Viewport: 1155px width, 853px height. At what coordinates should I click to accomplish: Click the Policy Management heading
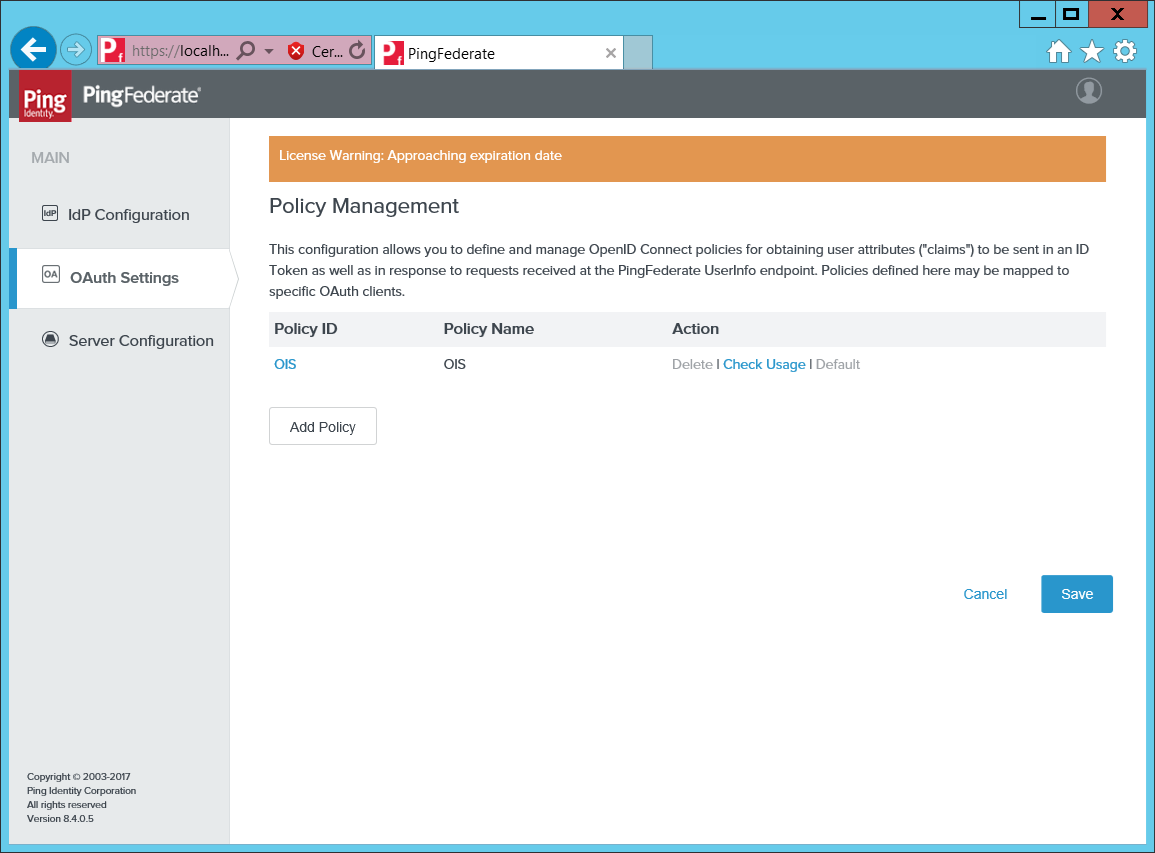(364, 206)
